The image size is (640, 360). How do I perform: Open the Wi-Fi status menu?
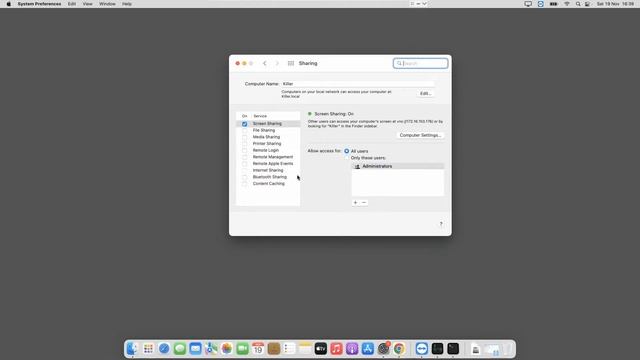click(567, 4)
